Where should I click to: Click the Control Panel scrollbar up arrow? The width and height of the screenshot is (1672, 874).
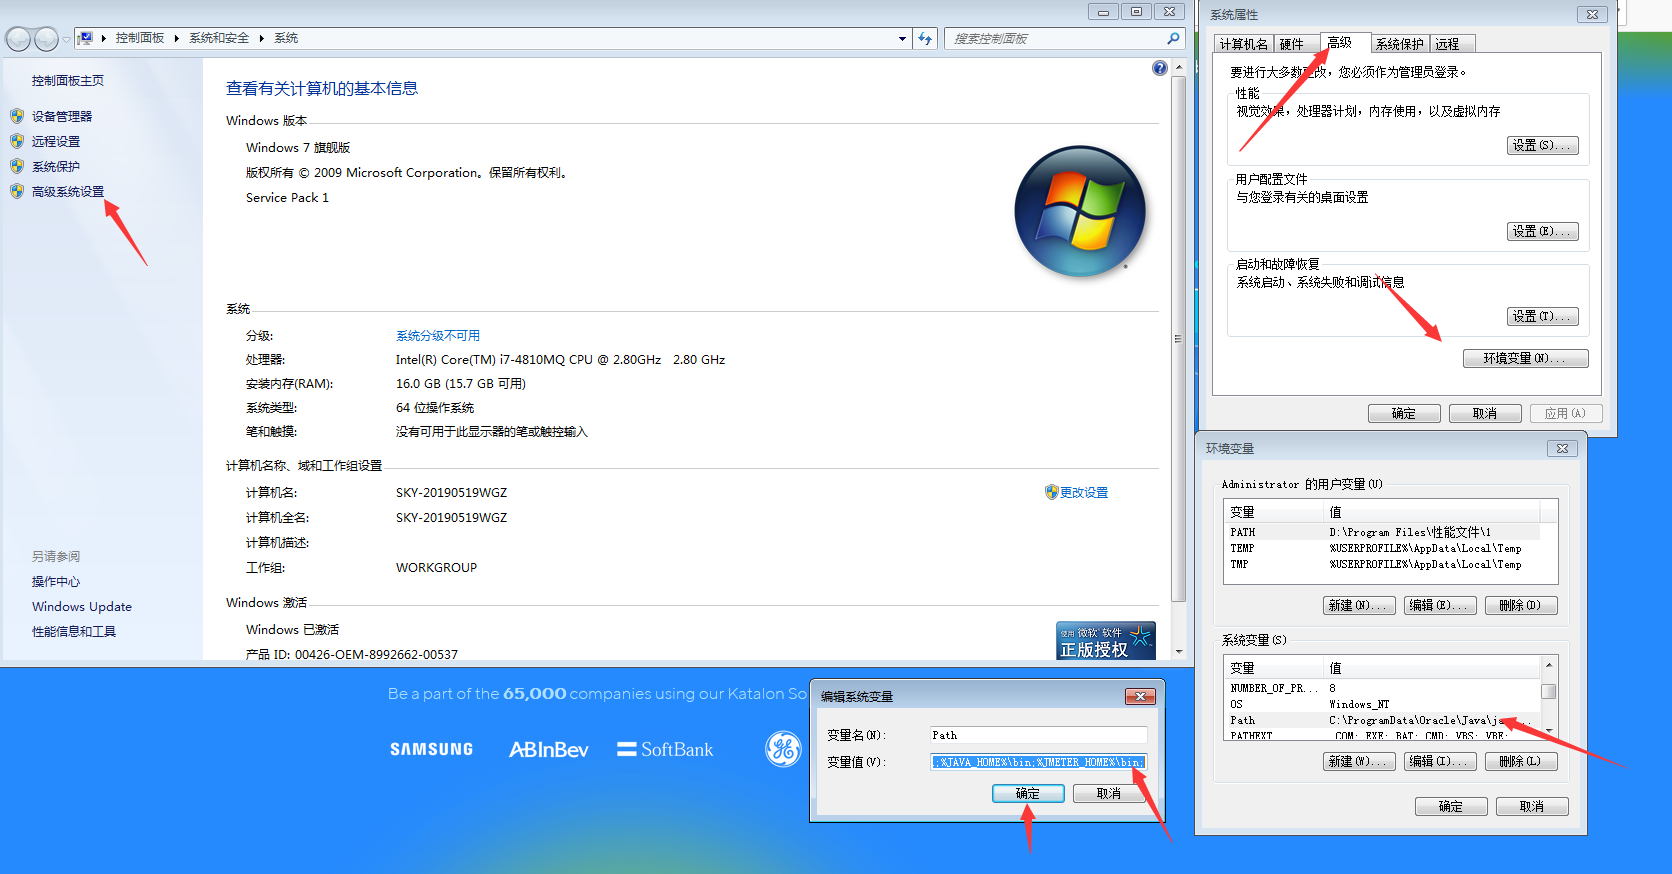(x=1179, y=67)
